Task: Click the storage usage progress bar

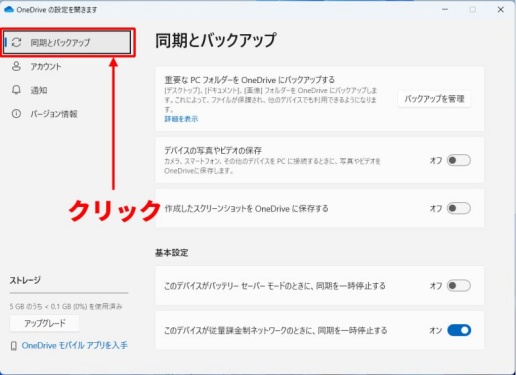Action: pos(69,293)
